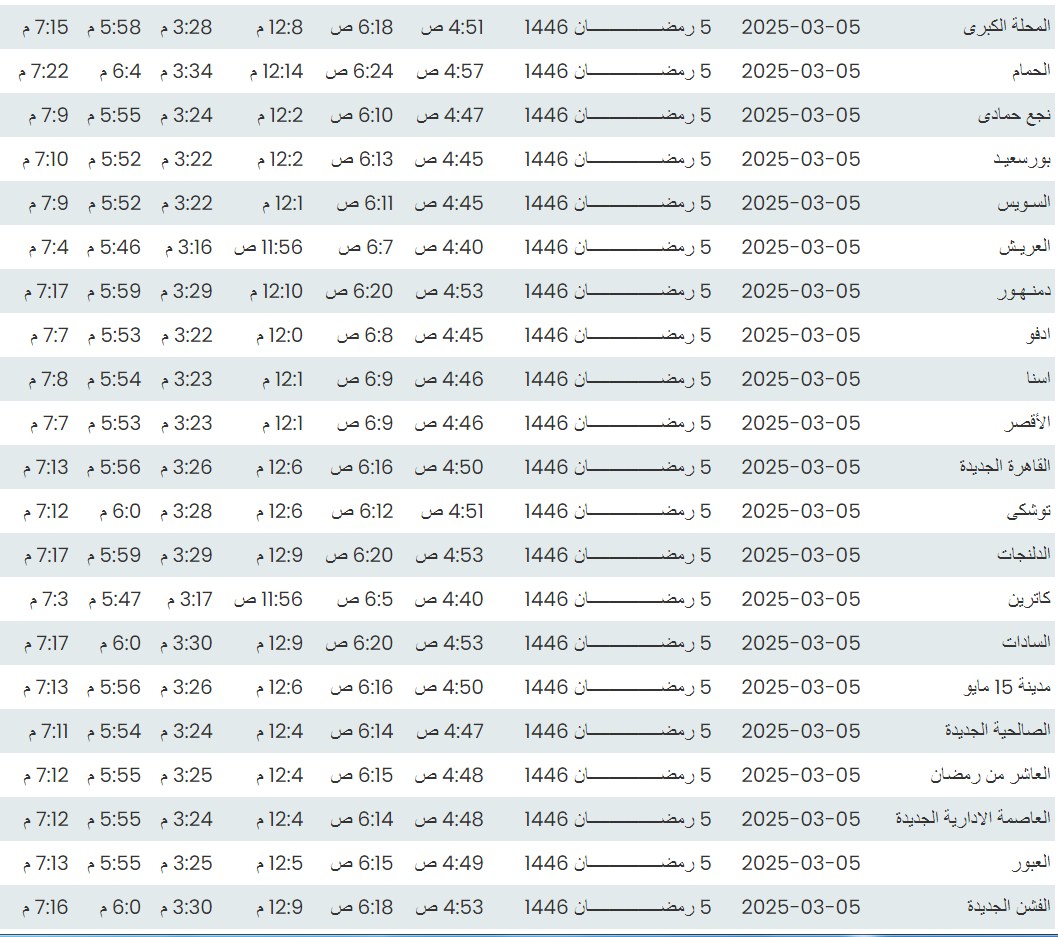Click the بورسعيد city name
Screen dimensions: 1058x937
[x=1021, y=160]
